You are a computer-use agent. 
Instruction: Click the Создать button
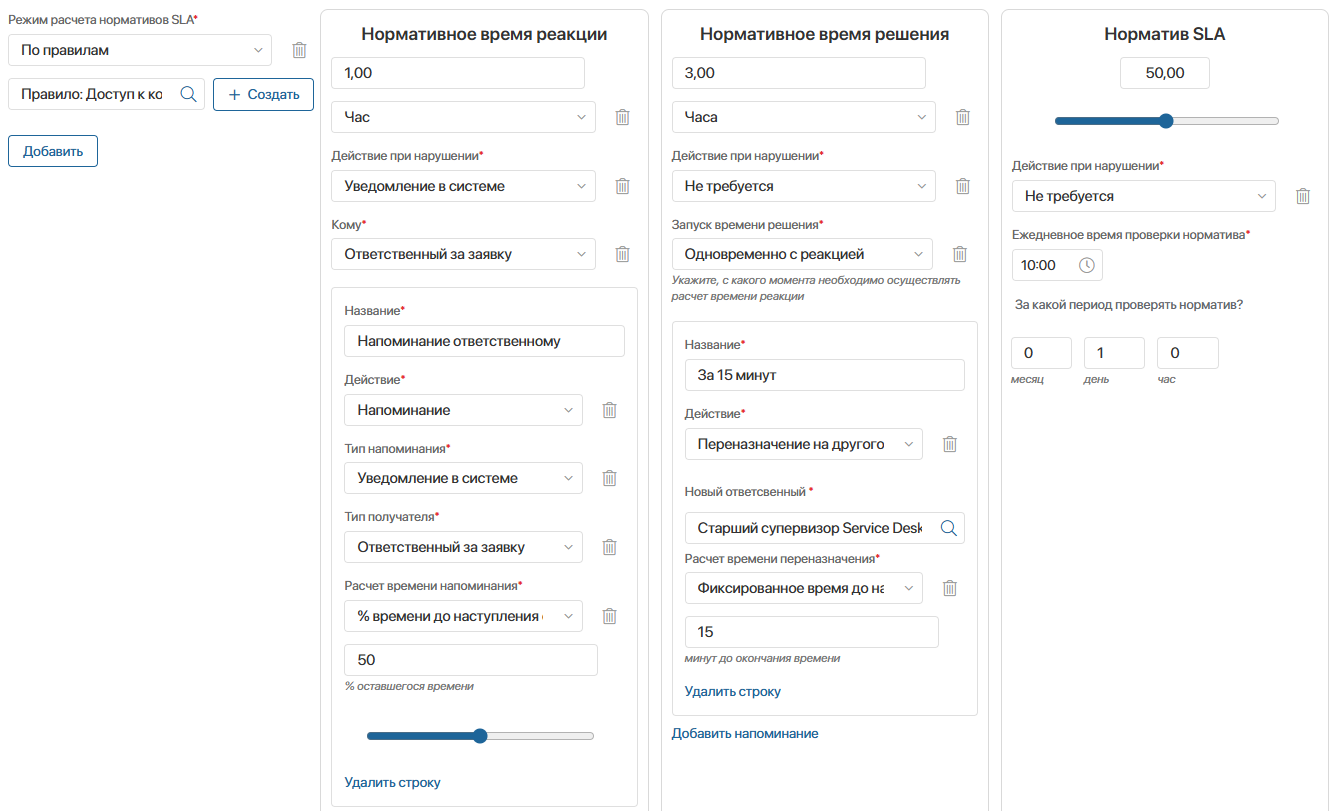(x=263, y=95)
